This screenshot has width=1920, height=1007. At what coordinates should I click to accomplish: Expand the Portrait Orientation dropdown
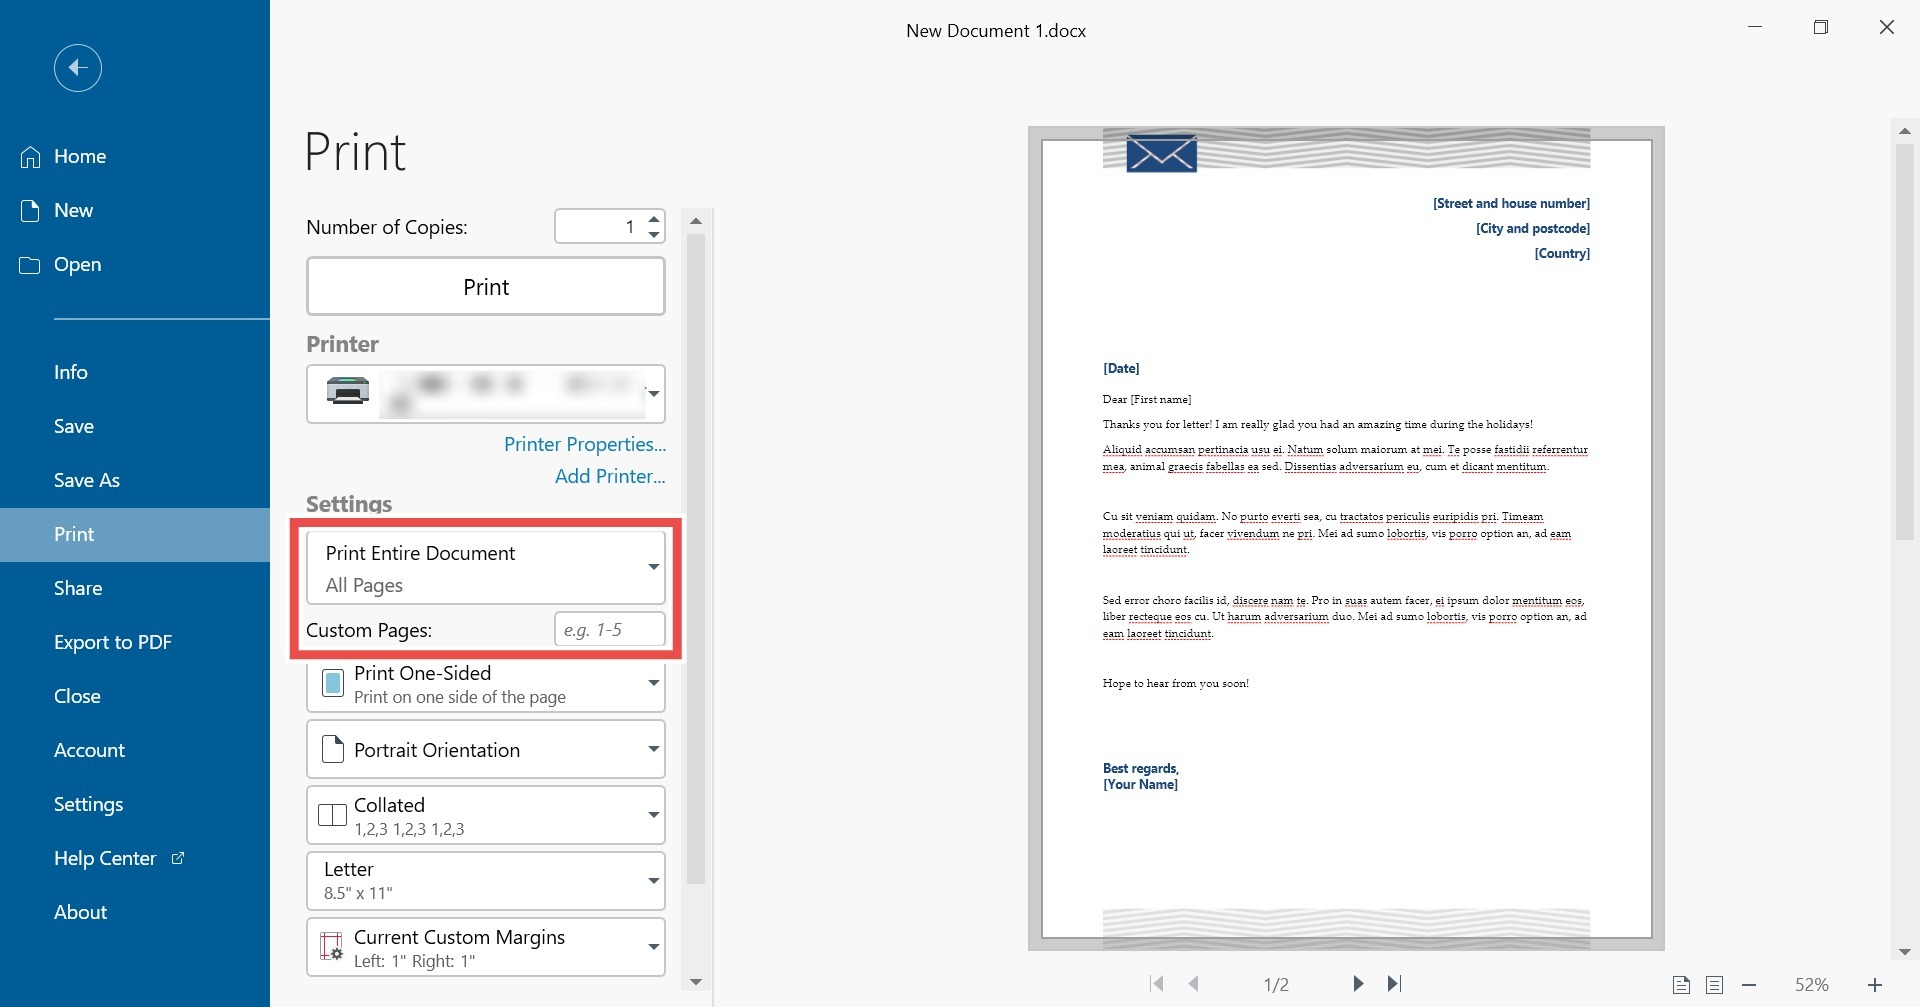pos(485,749)
